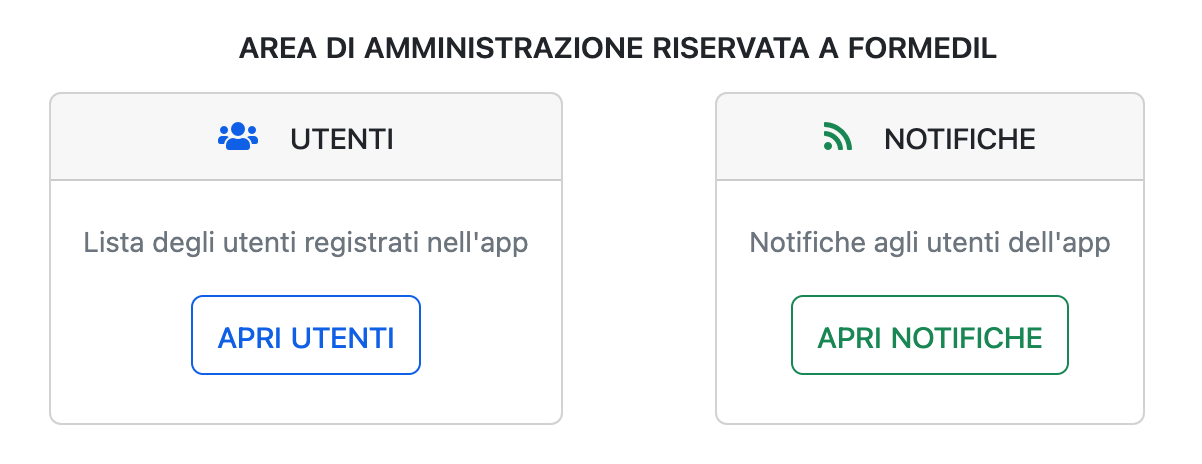Click empty space below the APRI UTENTI button

pos(306,400)
